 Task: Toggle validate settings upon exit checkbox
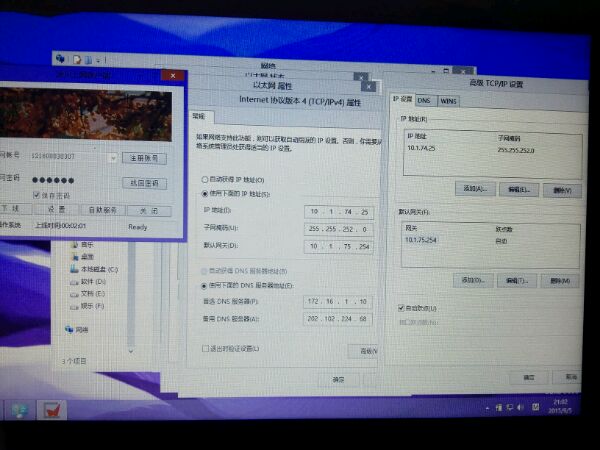(205, 348)
